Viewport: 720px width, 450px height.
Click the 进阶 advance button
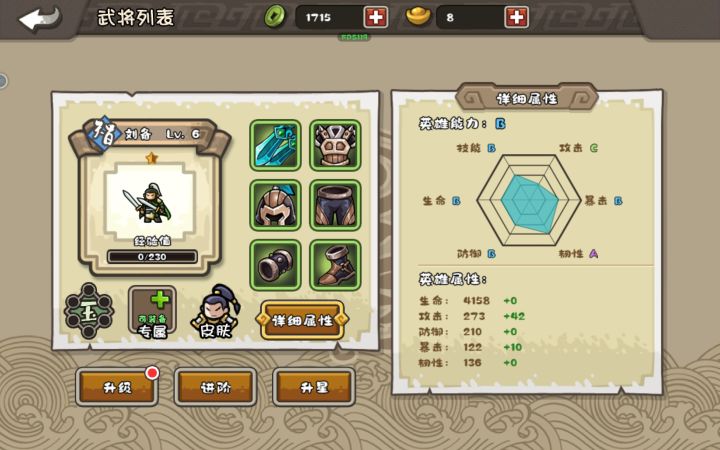pyautogui.click(x=215, y=387)
